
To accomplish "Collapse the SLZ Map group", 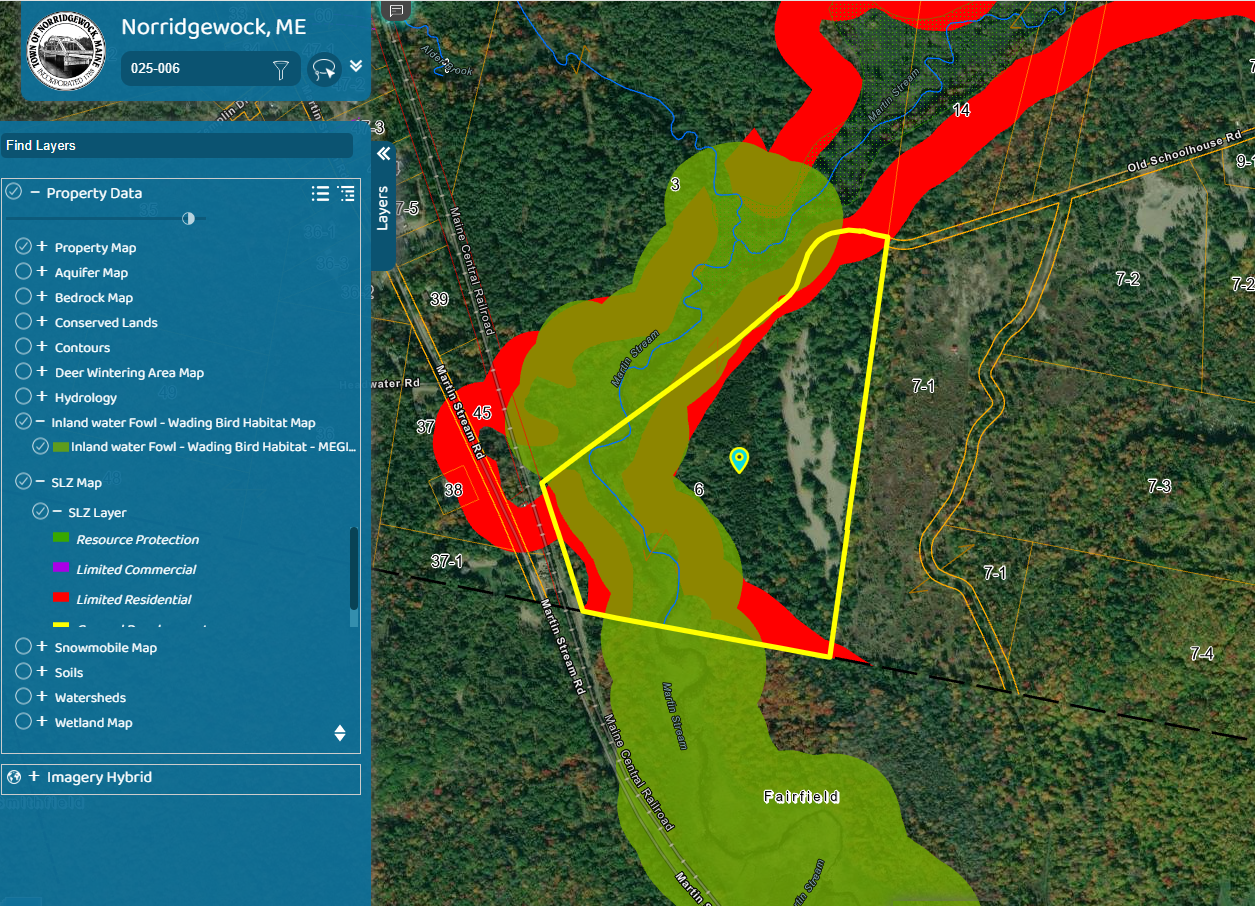I will coord(40,481).
